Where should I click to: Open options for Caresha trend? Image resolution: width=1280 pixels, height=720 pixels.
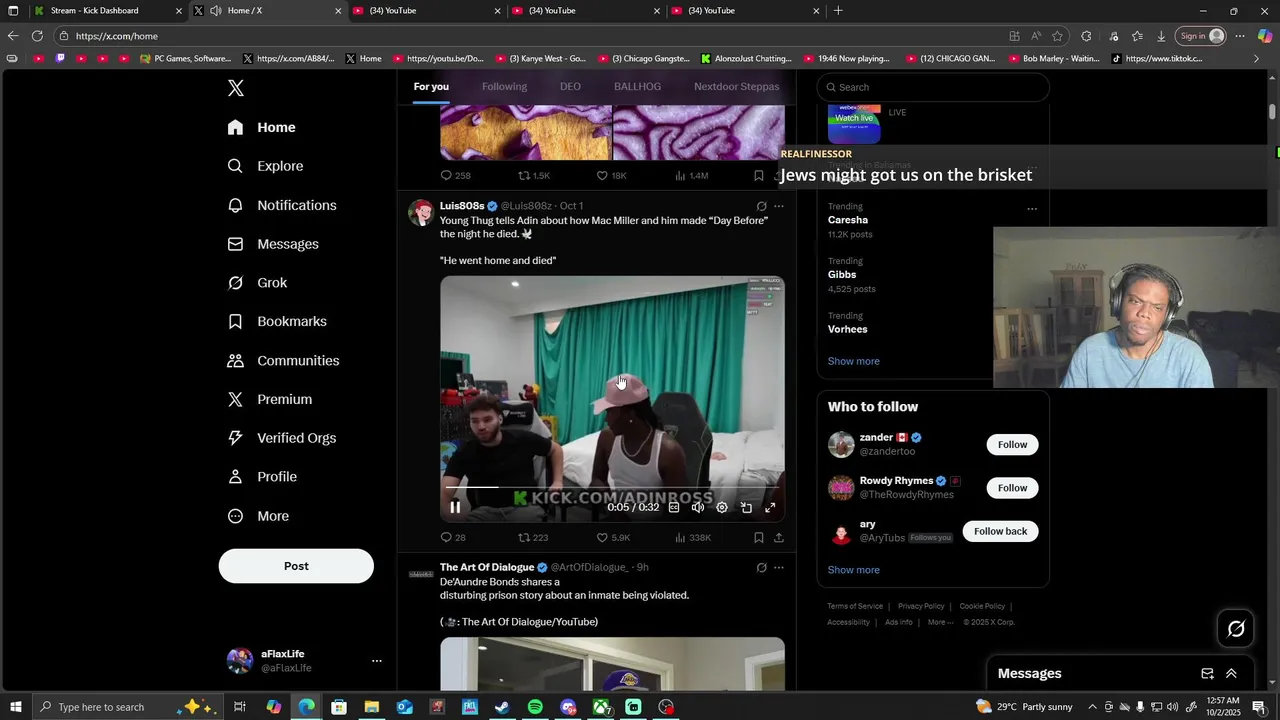click(1032, 209)
